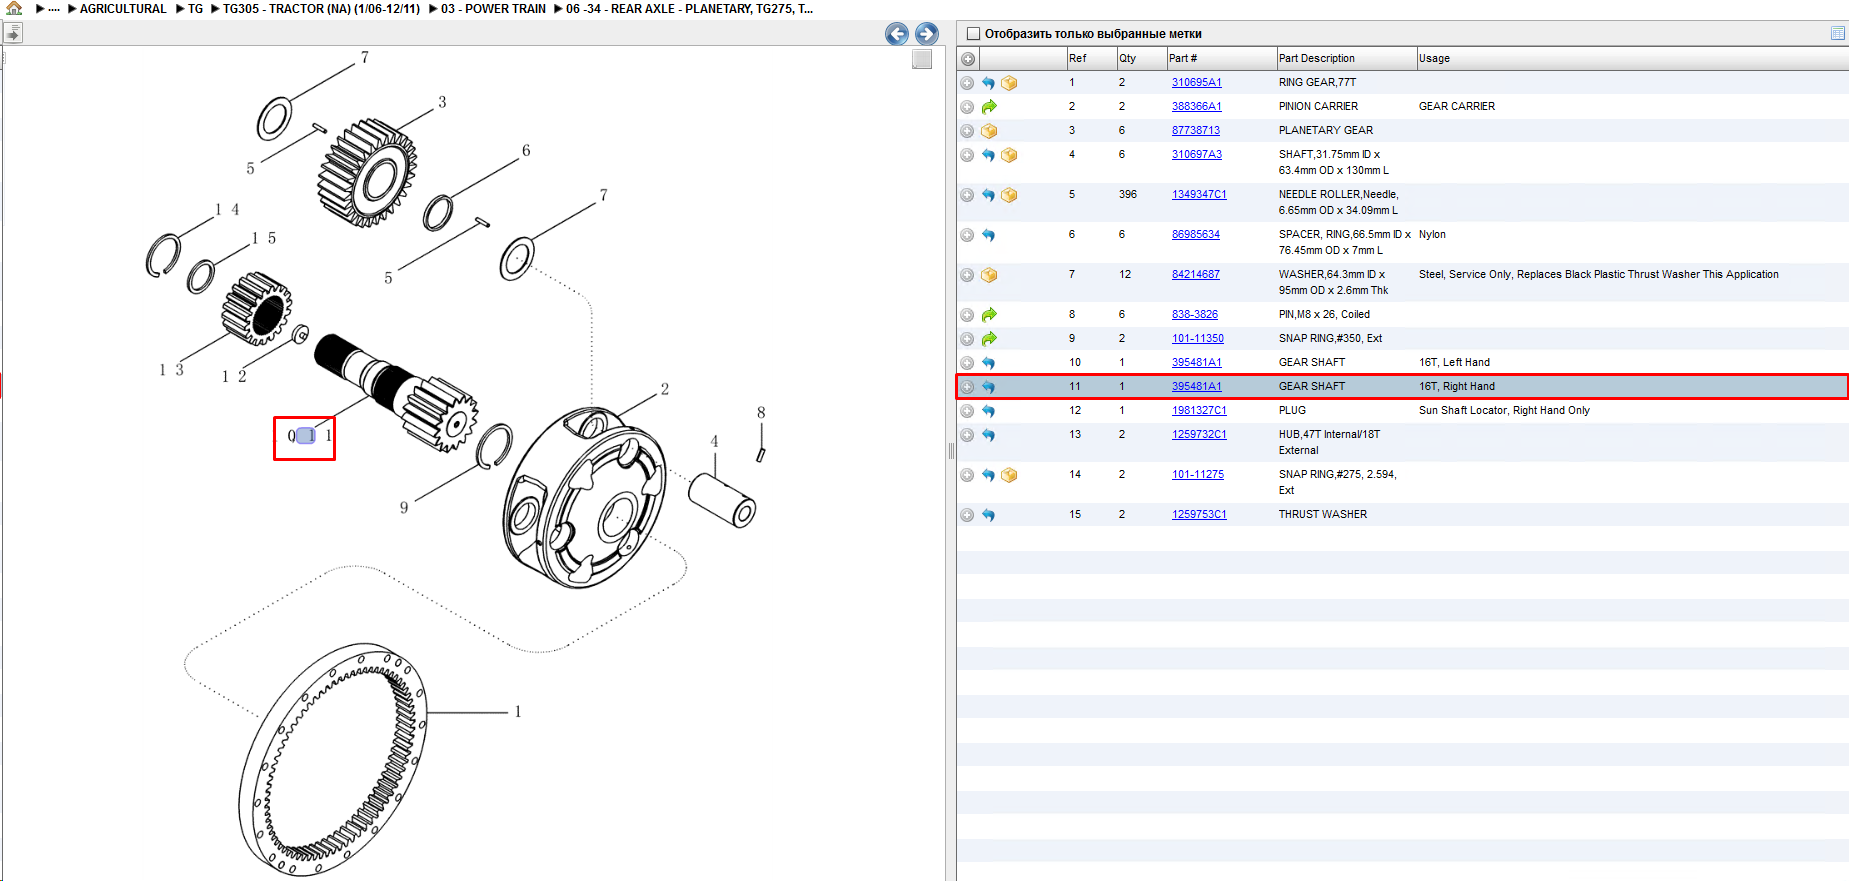Click callout number 2 on the diagram
The height and width of the screenshot is (881, 1849).
[665, 389]
